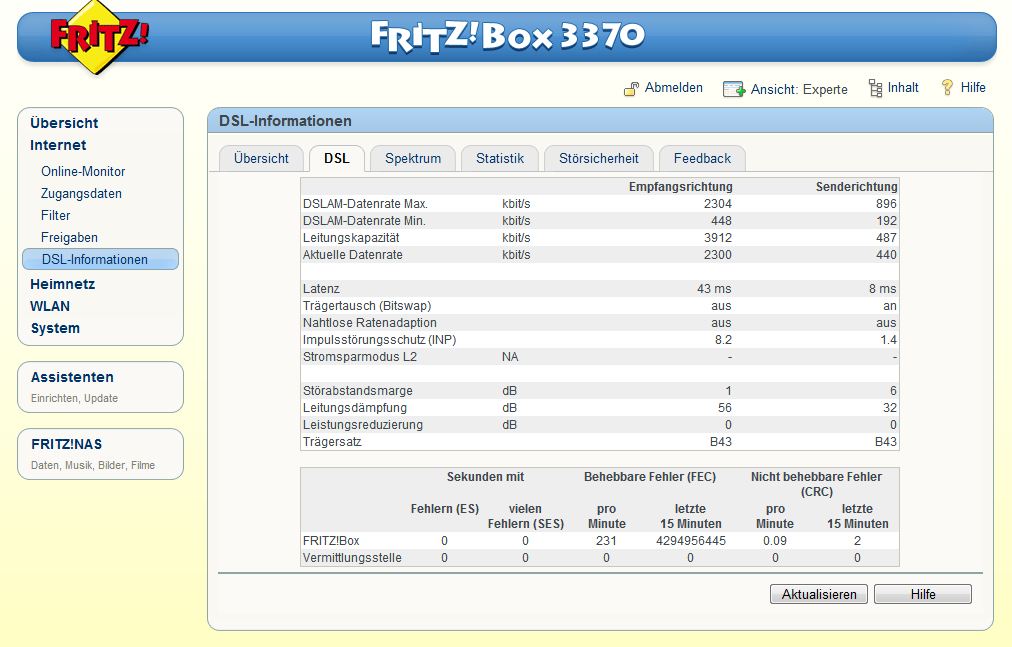
Task: Open the Spektrum tab
Action: [x=413, y=158]
